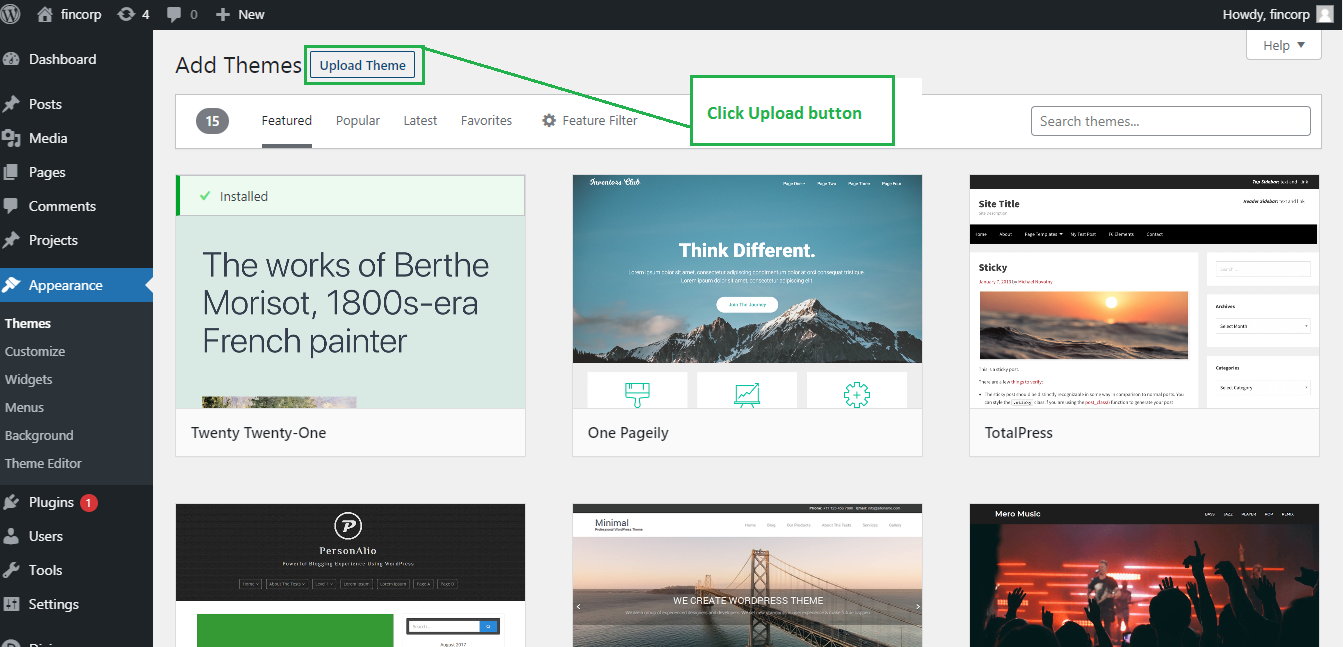1343x647 pixels.
Task: Open the Customize submenu item
Action: pyautogui.click(x=35, y=351)
